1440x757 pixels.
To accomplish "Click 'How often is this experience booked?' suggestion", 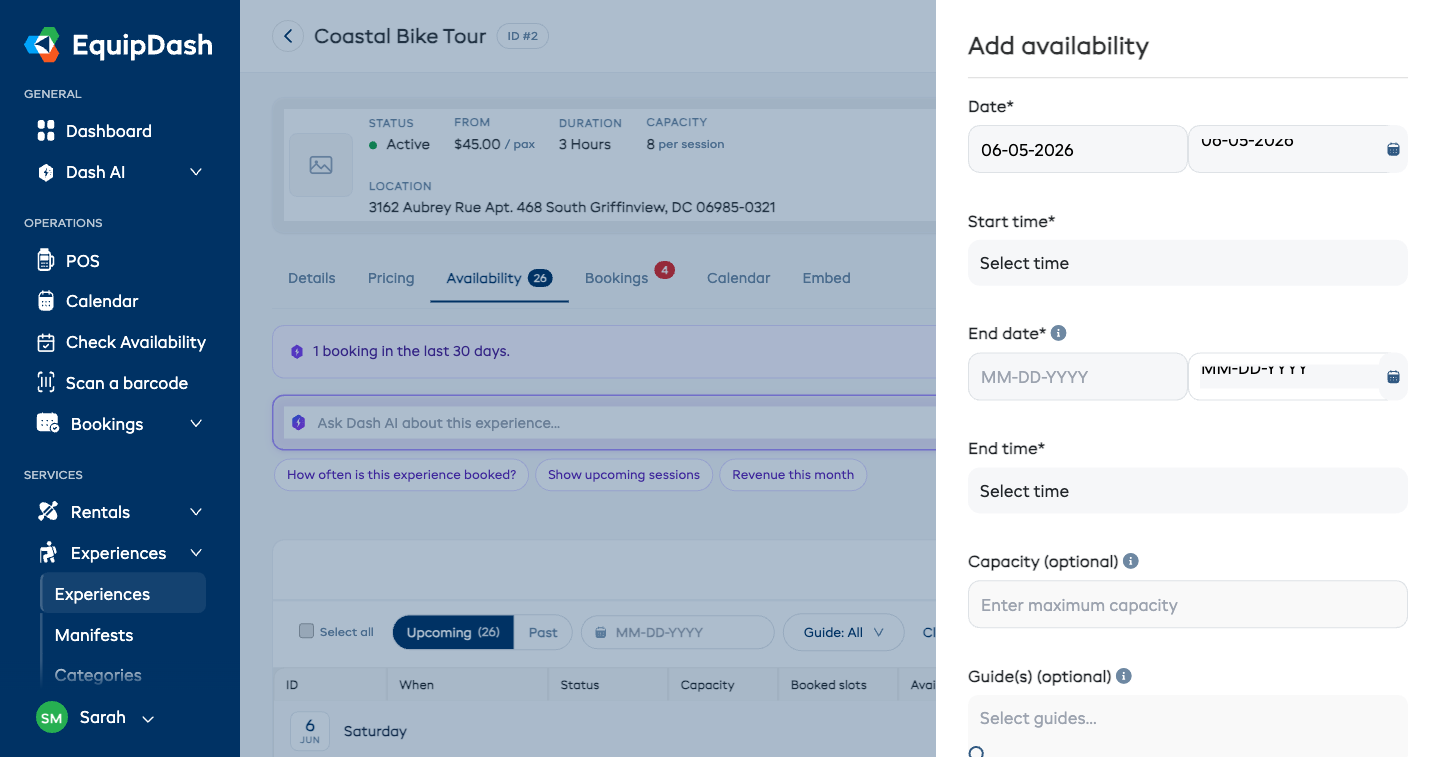I will [401, 475].
